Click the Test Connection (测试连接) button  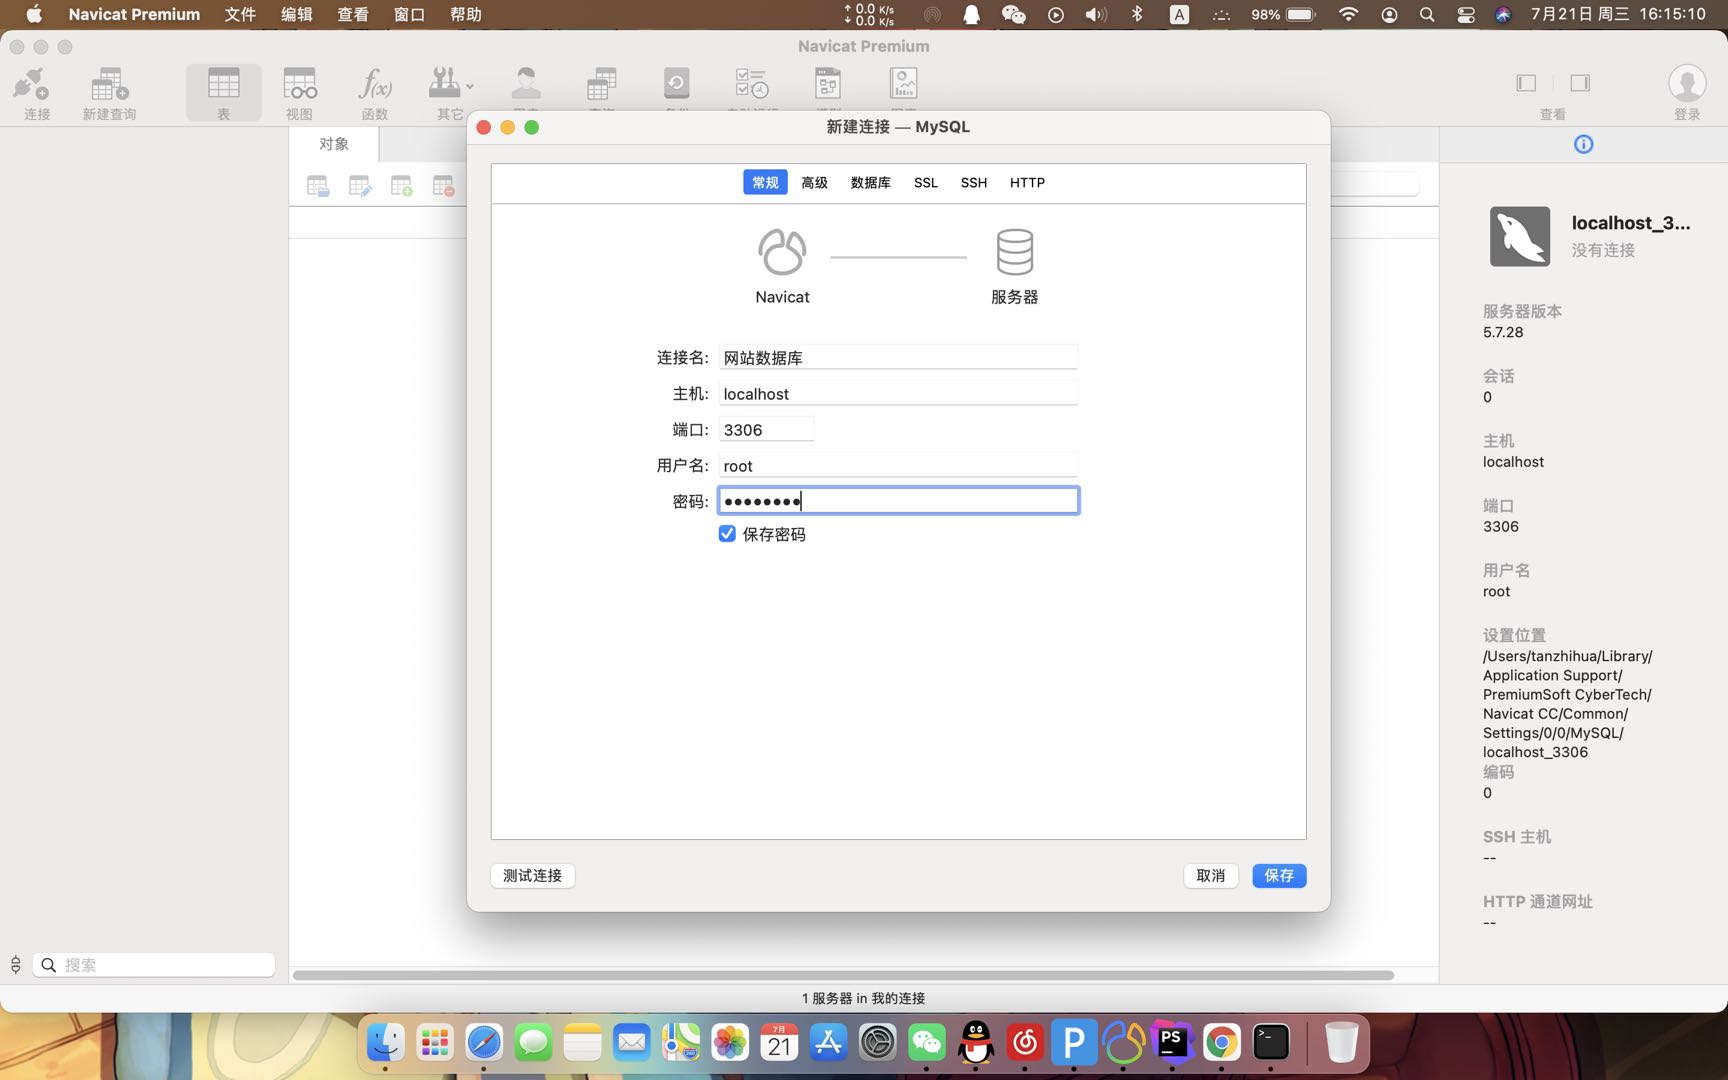click(533, 875)
